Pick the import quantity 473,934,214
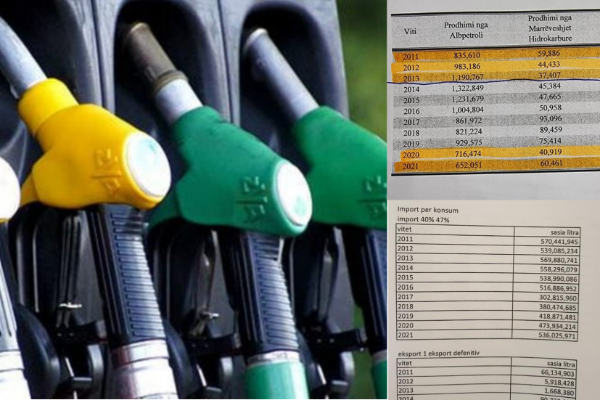 pyautogui.click(x=558, y=327)
